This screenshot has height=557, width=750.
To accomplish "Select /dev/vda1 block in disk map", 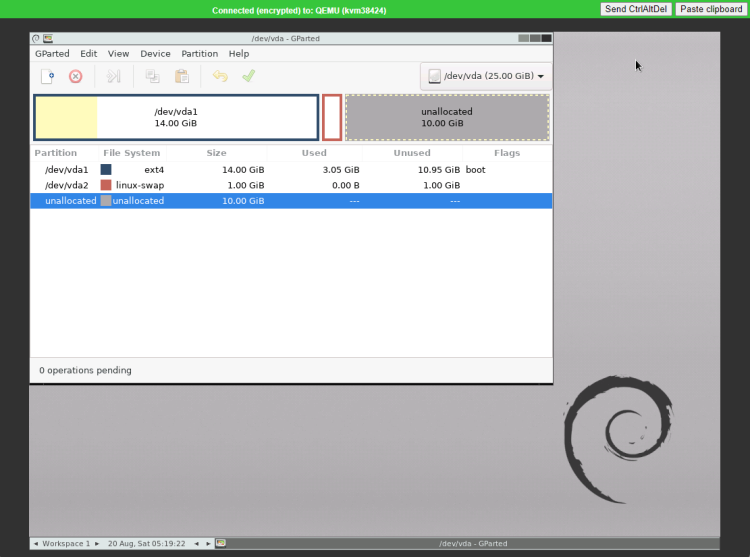I will 176,118.
